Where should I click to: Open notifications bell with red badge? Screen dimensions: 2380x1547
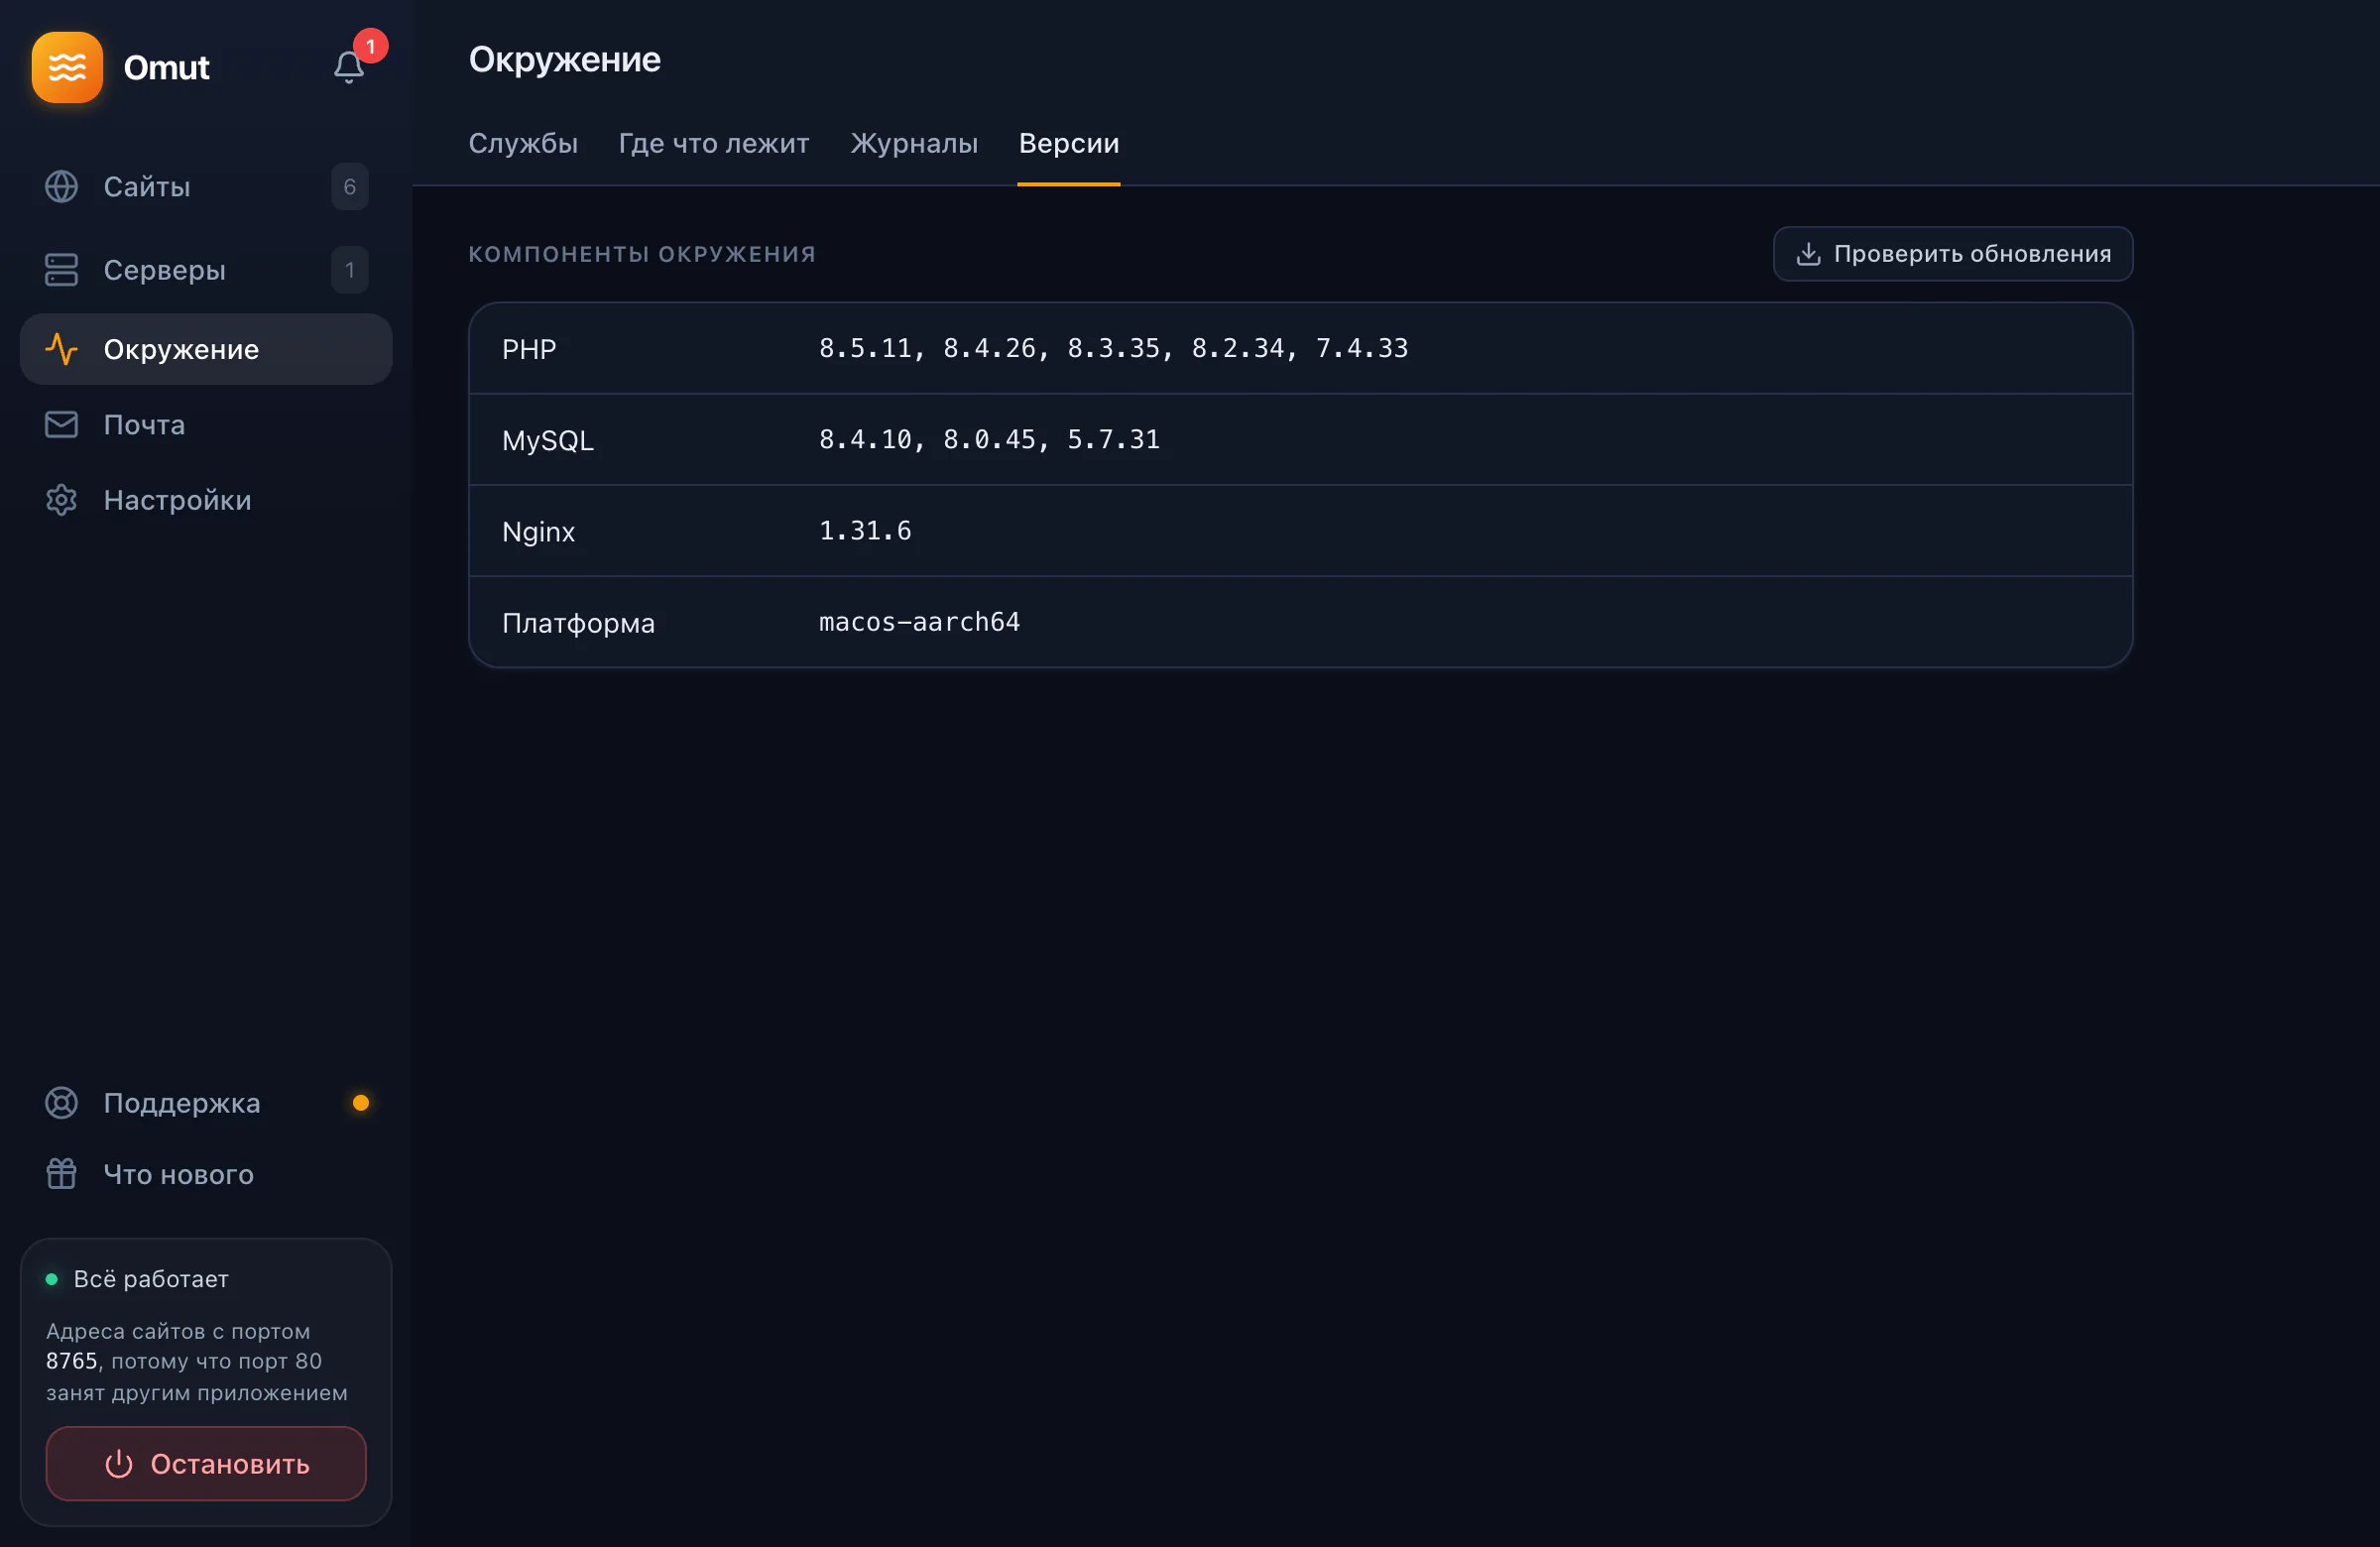point(349,67)
